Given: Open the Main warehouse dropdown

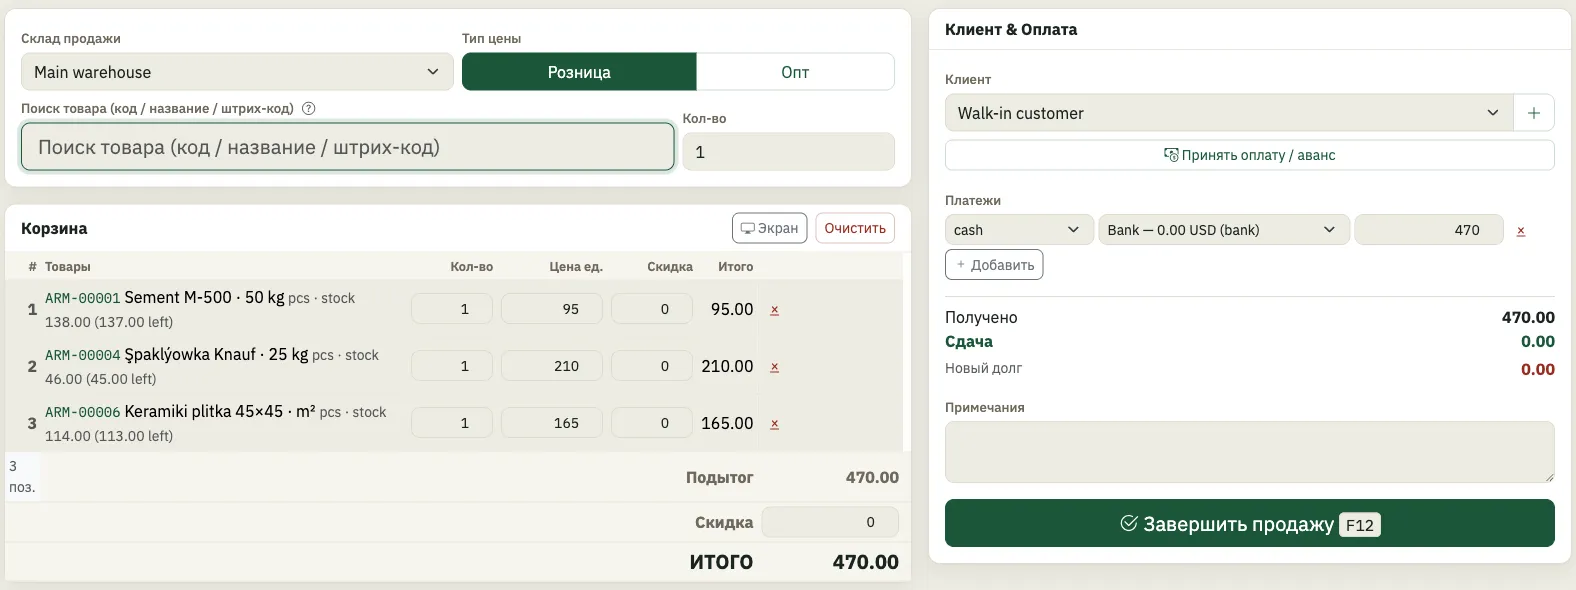Looking at the screenshot, I should pos(237,72).
